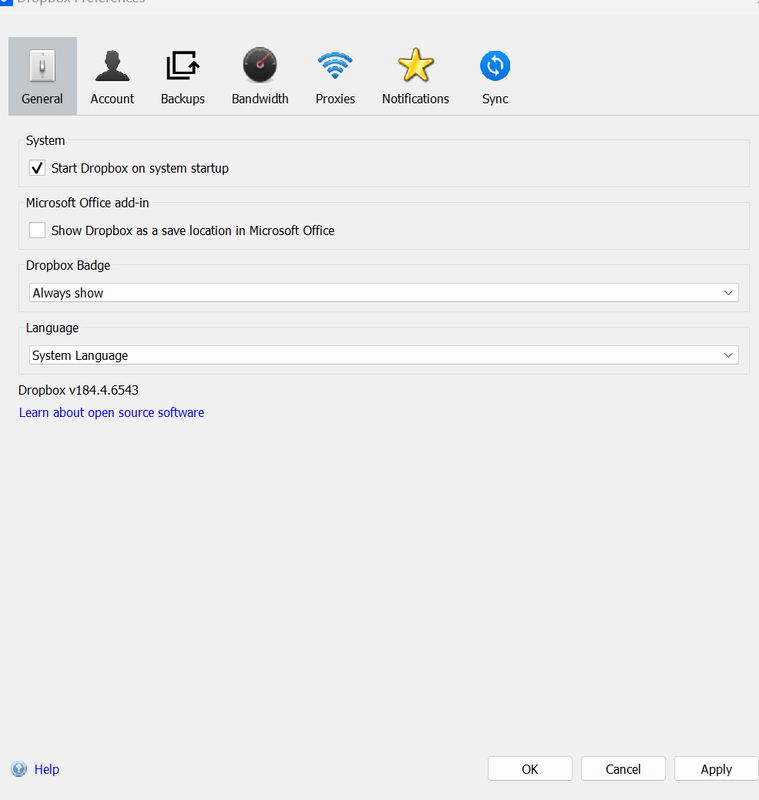The image size is (759, 800).
Task: Open the Backups tab
Action: (183, 76)
